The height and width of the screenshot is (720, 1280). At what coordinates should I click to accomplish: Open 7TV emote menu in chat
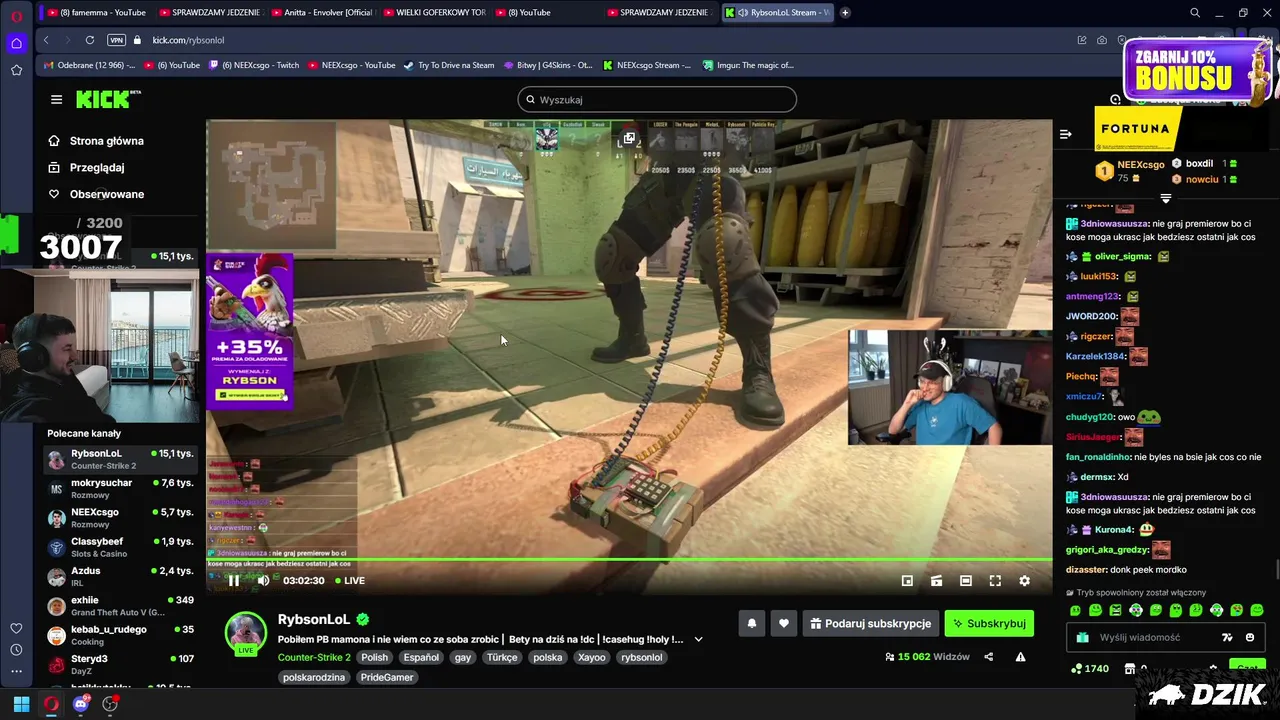pos(1227,637)
